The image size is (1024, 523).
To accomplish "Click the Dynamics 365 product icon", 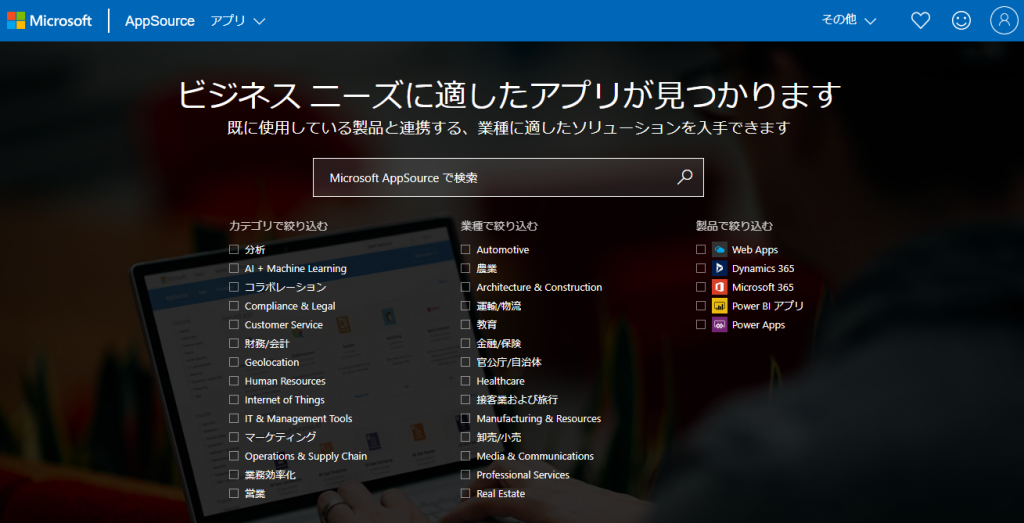I will 719,269.
